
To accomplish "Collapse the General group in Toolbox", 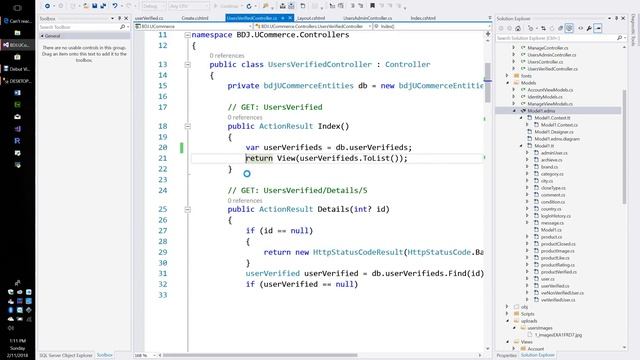I will click(42, 36).
